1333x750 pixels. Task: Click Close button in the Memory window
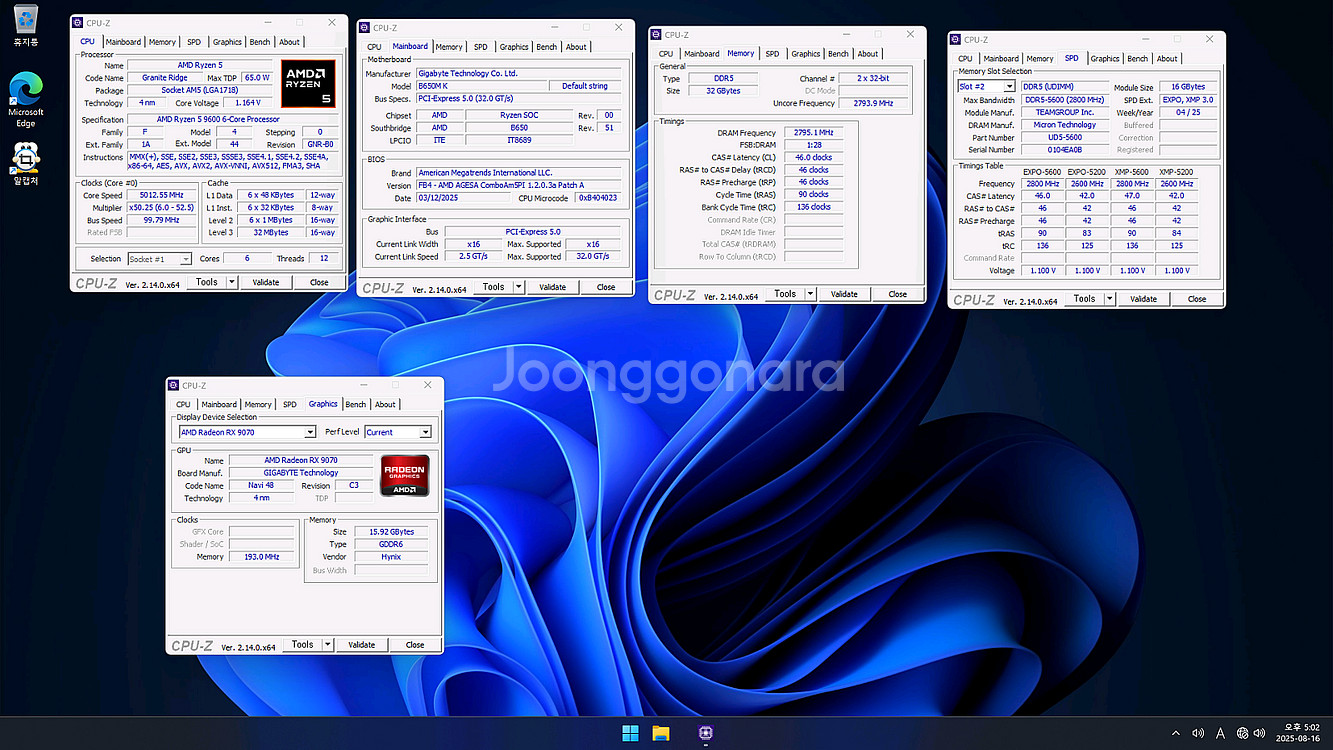(x=897, y=294)
